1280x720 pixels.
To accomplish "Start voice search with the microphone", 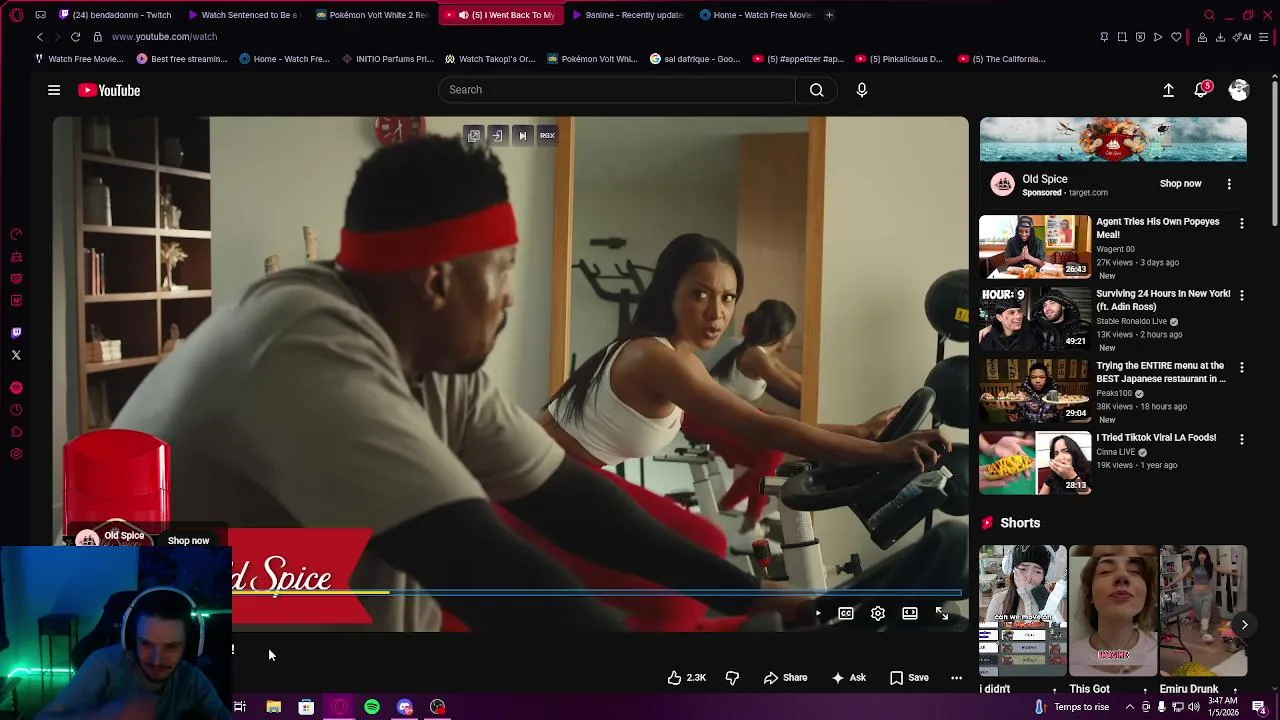I will [x=862, y=90].
